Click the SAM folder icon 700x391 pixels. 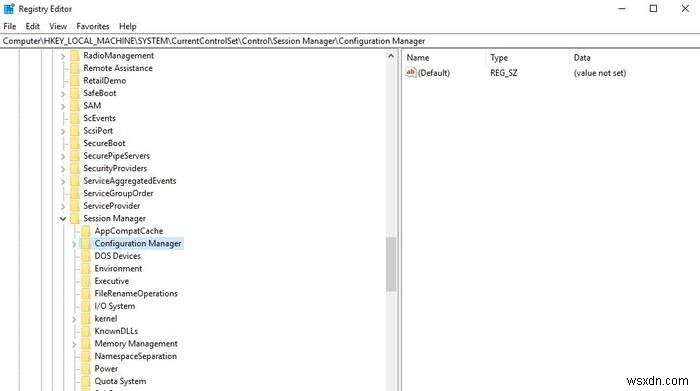[75, 105]
